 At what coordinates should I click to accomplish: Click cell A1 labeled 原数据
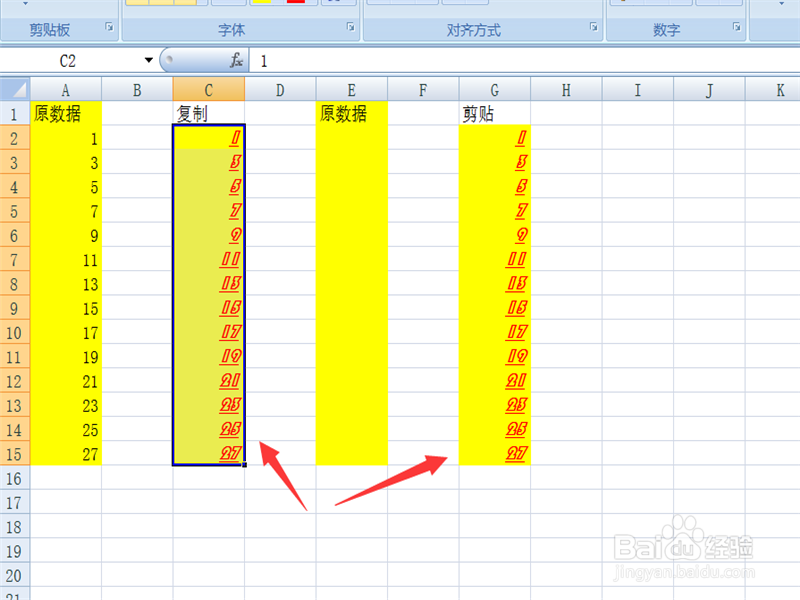tap(66, 113)
